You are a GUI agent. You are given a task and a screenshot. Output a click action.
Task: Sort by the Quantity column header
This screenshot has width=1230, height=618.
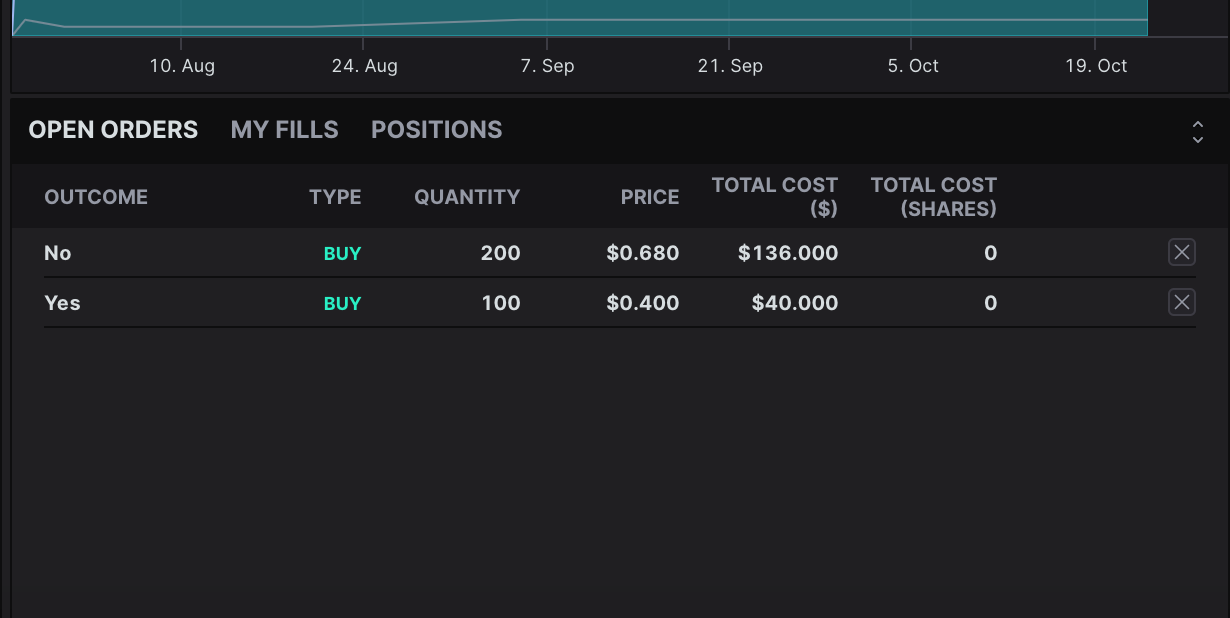[467, 197]
